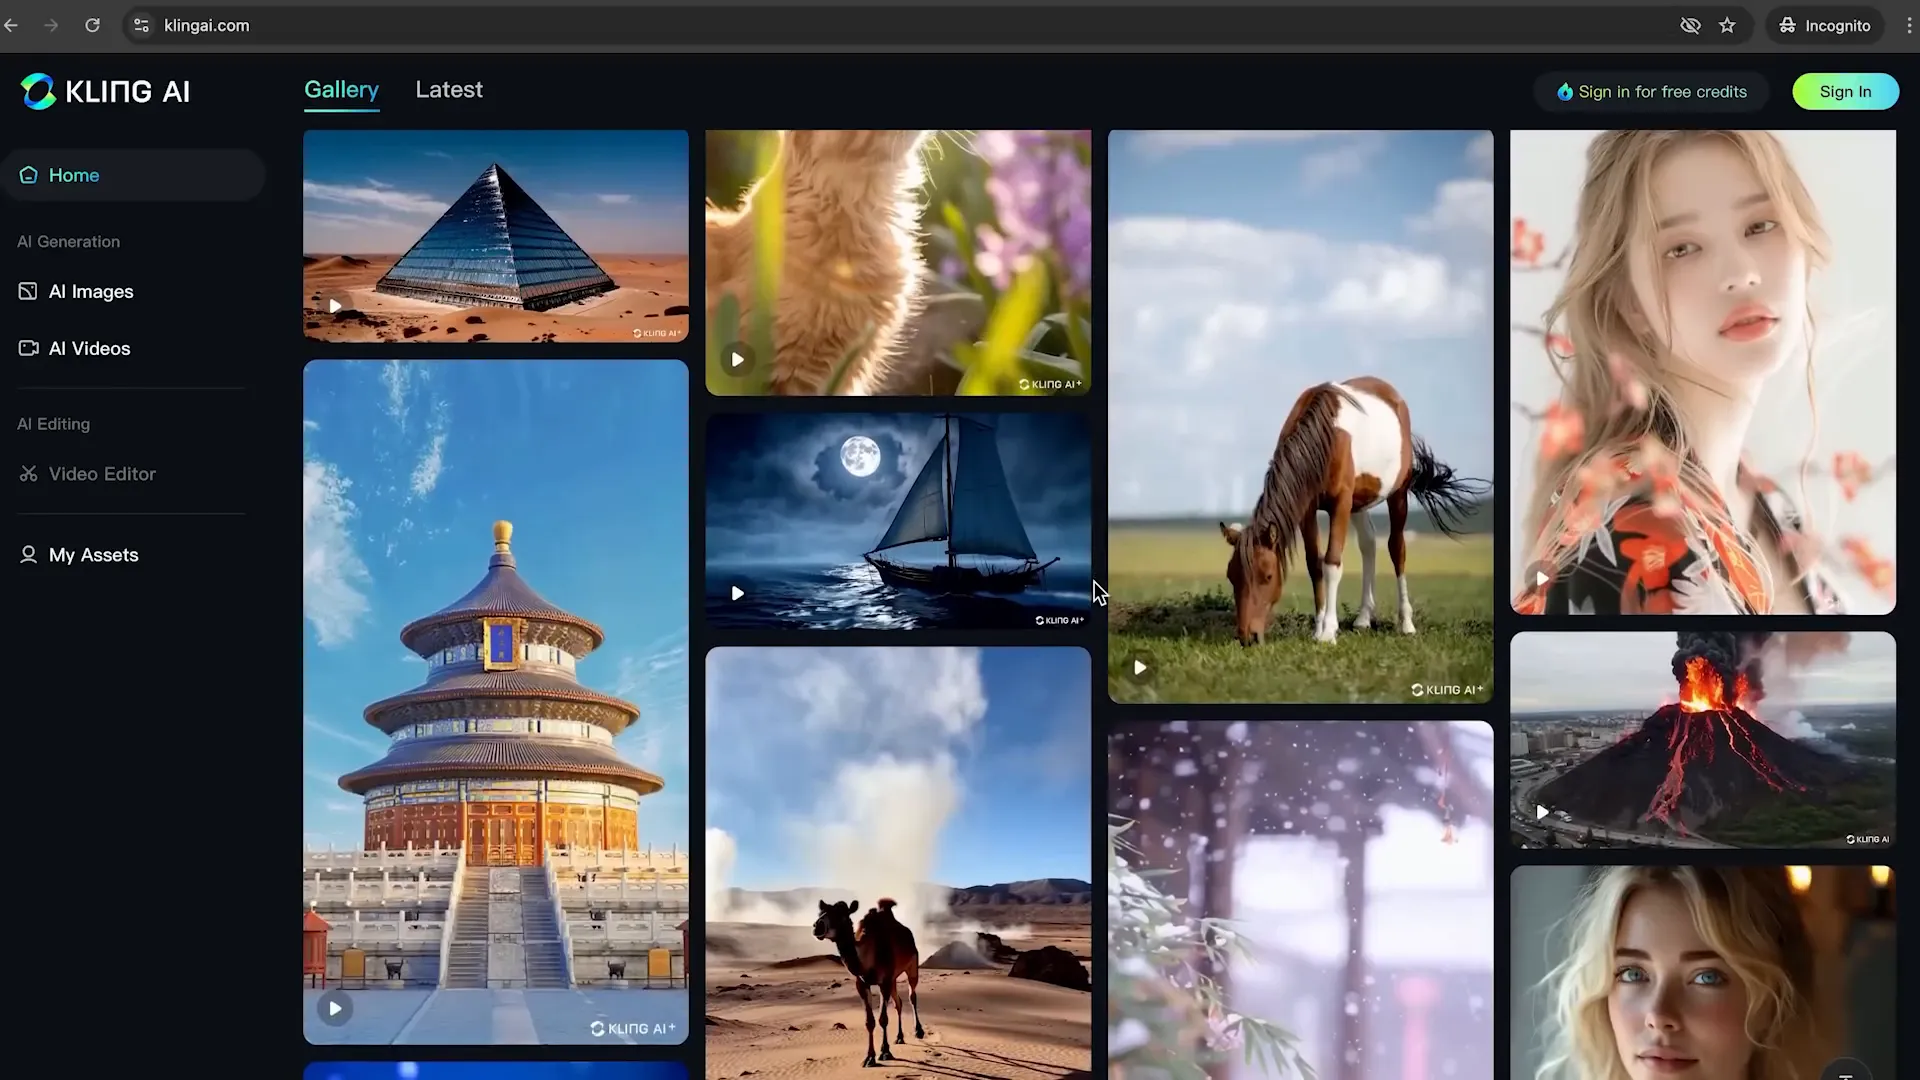Bookmark the page with the star icon
Image resolution: width=1920 pixels, height=1080 pixels.
point(1728,25)
